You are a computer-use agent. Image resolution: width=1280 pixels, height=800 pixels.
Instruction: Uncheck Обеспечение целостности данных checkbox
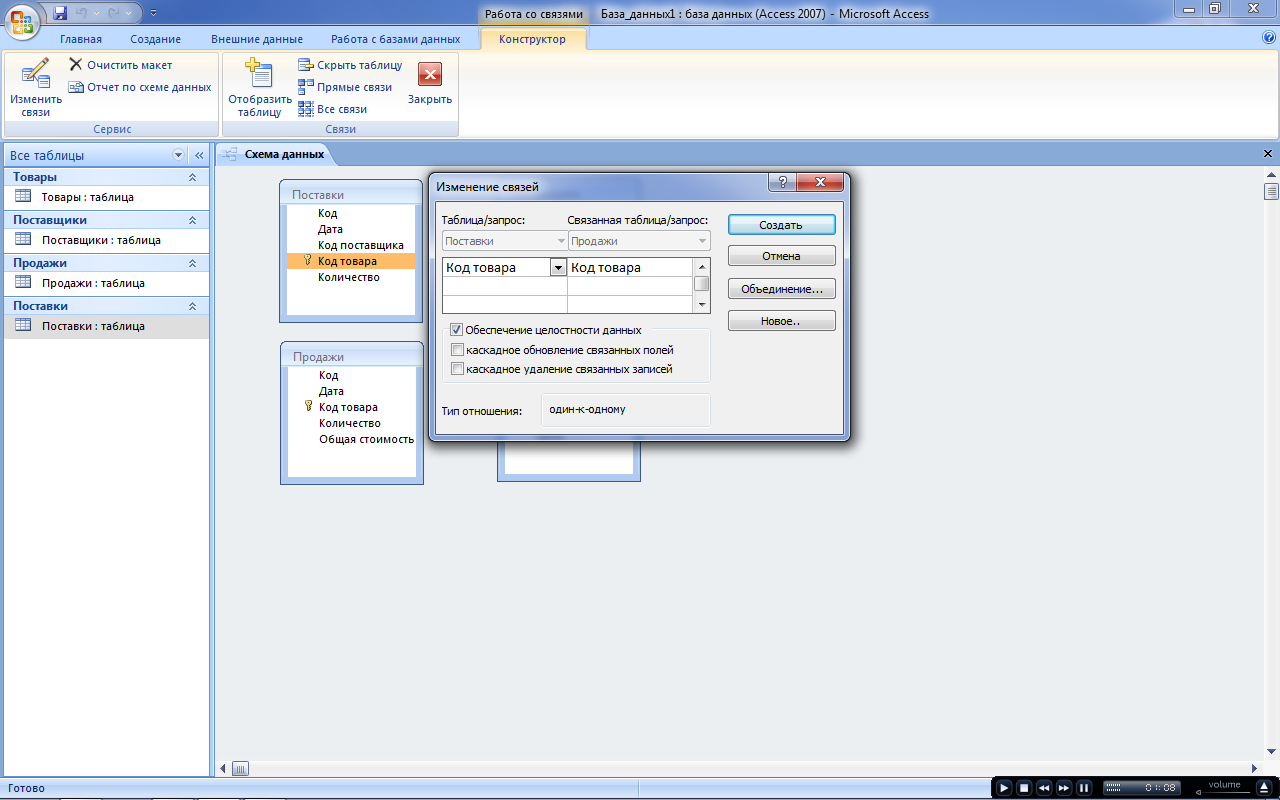tap(457, 330)
